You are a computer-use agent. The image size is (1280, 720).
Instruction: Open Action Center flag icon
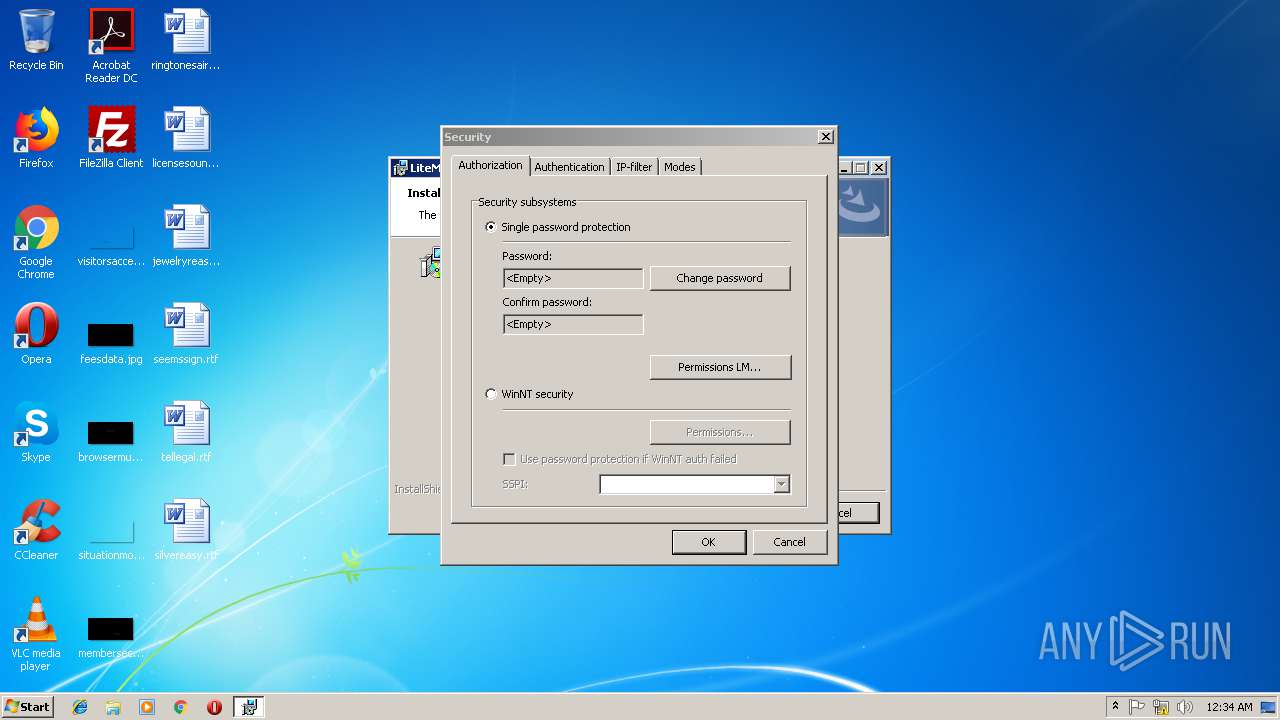tap(1137, 707)
